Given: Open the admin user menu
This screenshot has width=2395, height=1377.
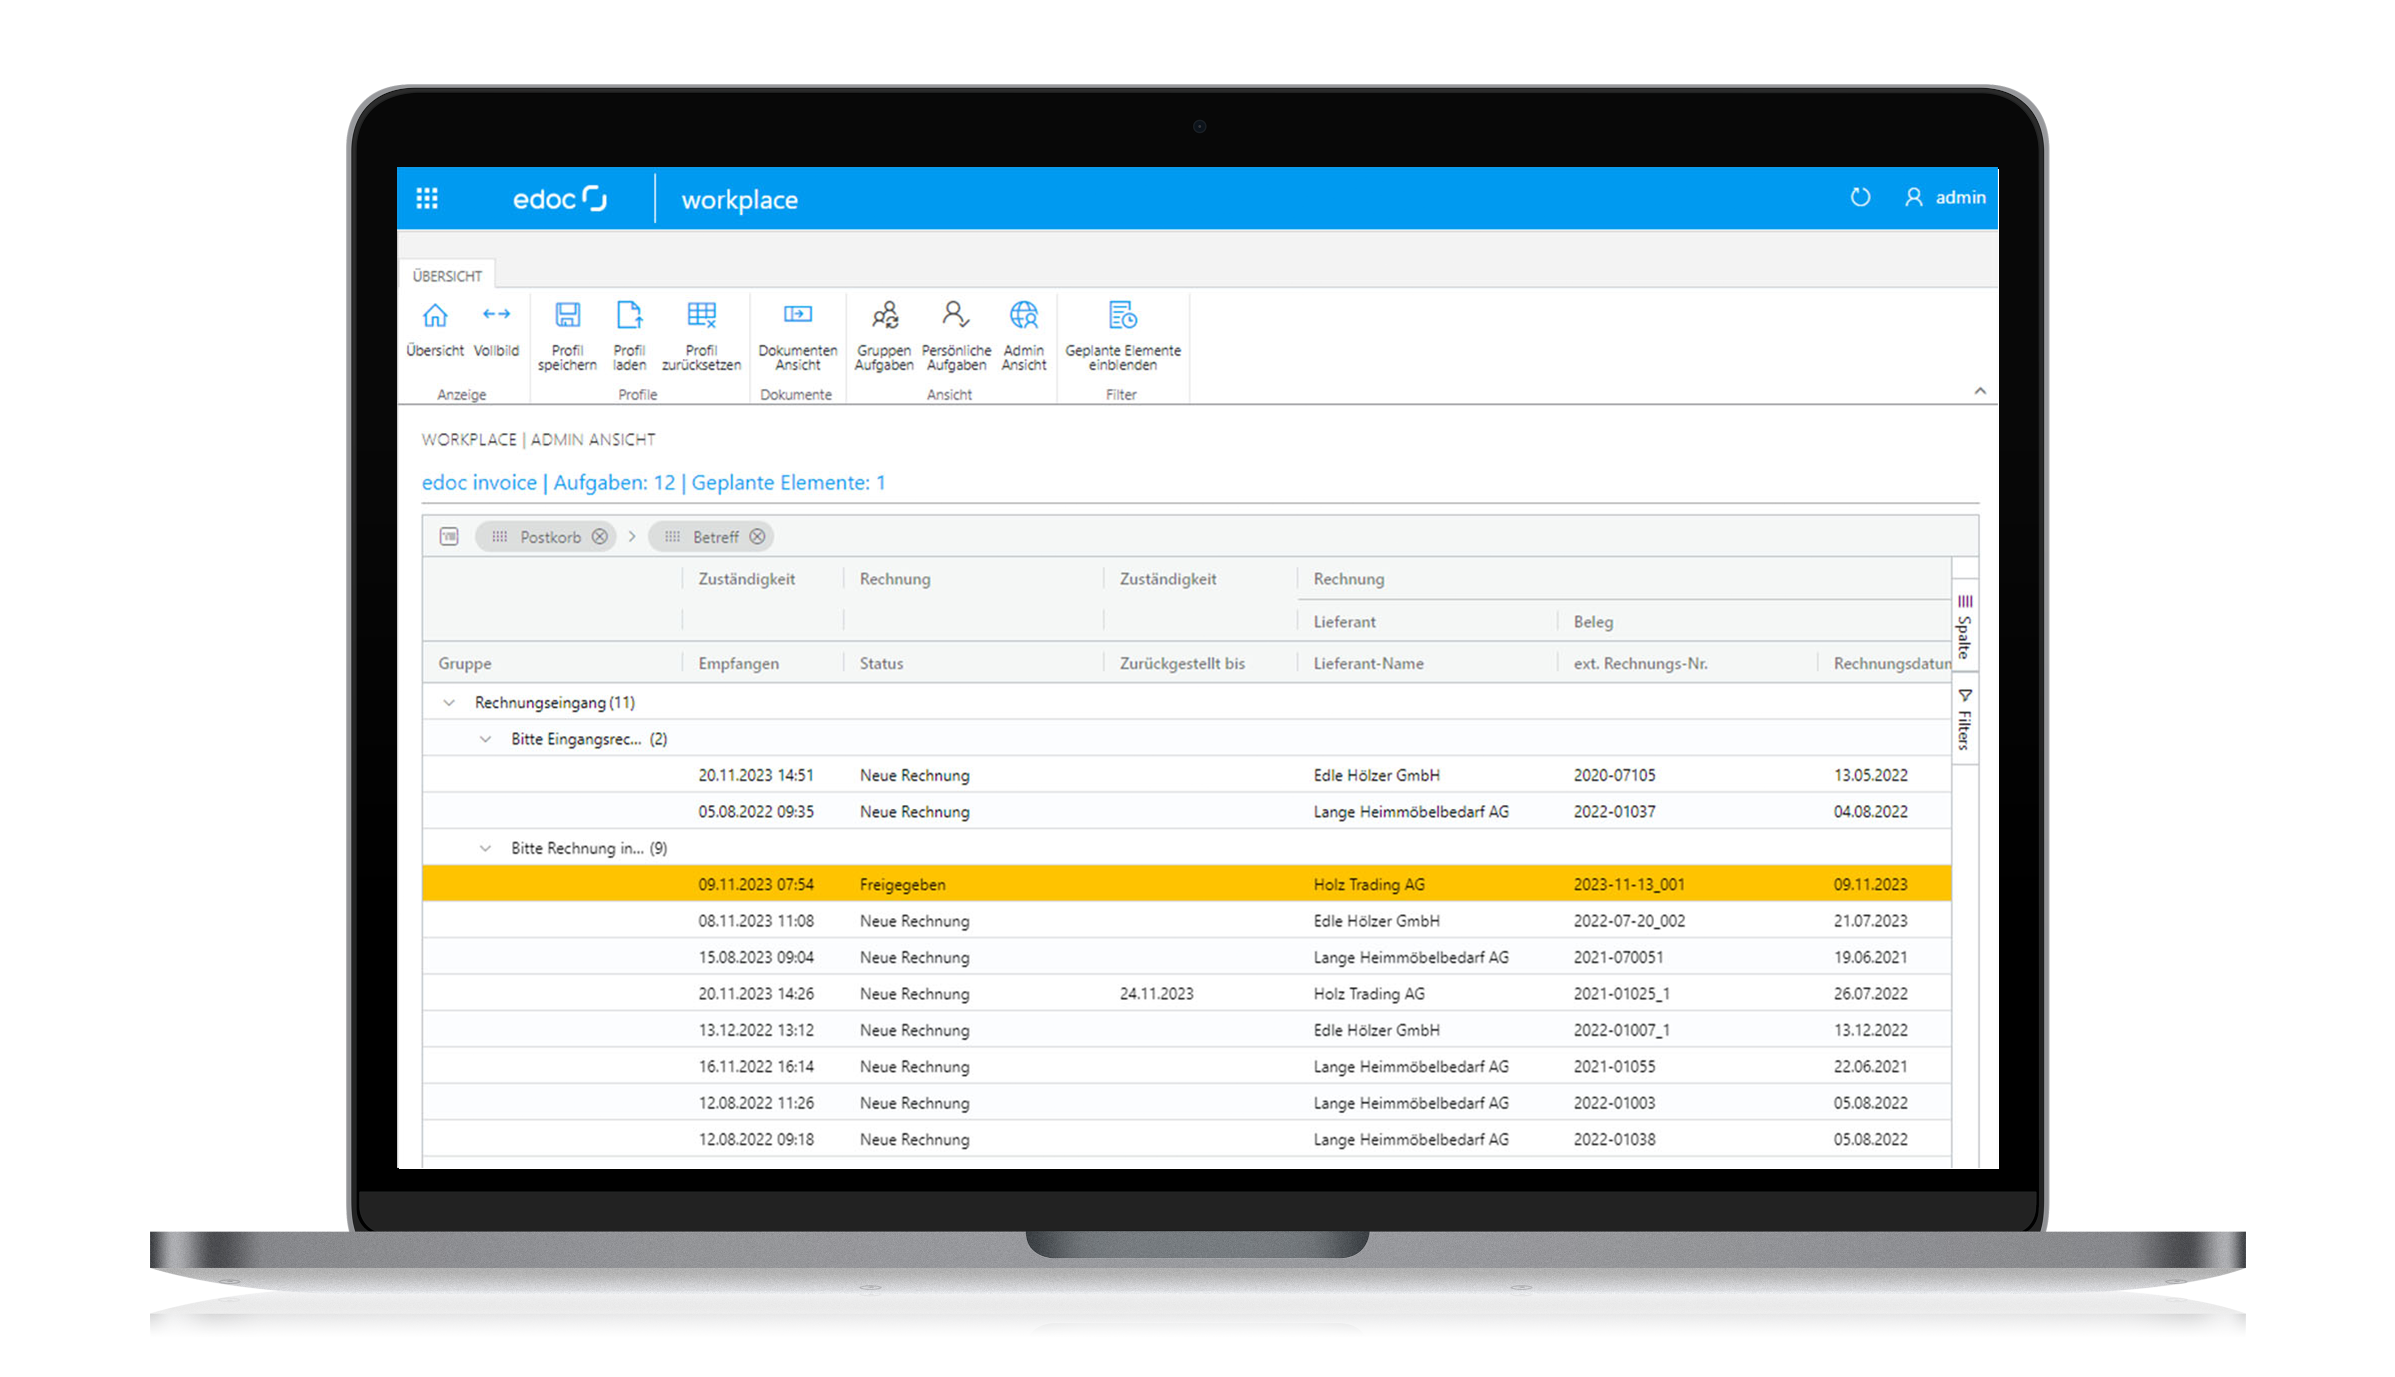Looking at the screenshot, I should click(x=1945, y=197).
